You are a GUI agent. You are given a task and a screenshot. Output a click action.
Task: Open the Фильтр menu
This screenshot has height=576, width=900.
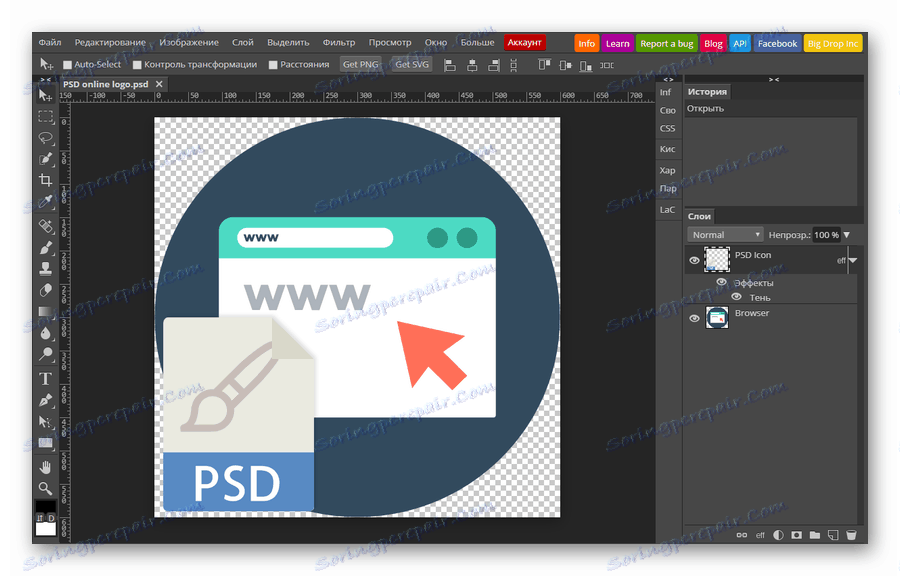coord(339,42)
